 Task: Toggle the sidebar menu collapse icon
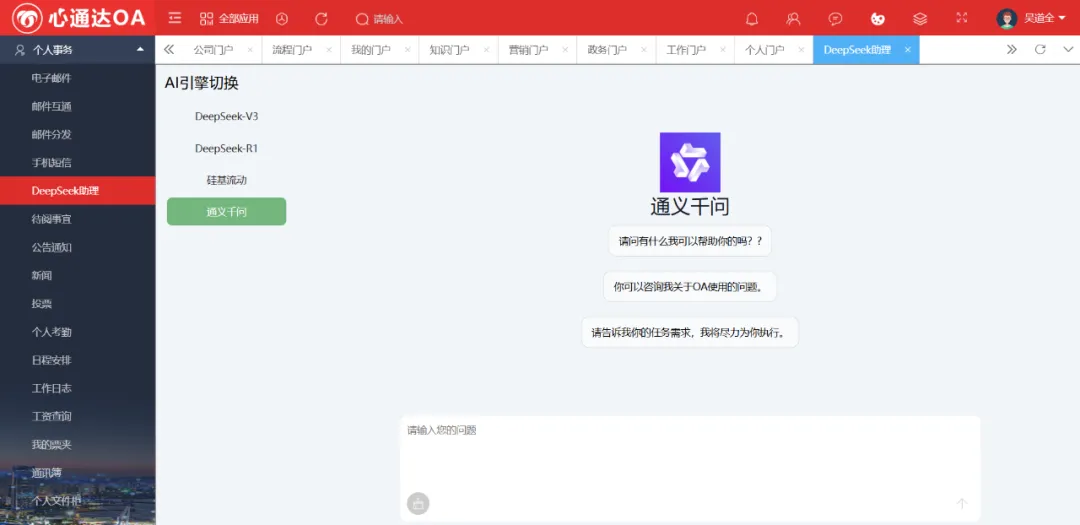point(175,18)
